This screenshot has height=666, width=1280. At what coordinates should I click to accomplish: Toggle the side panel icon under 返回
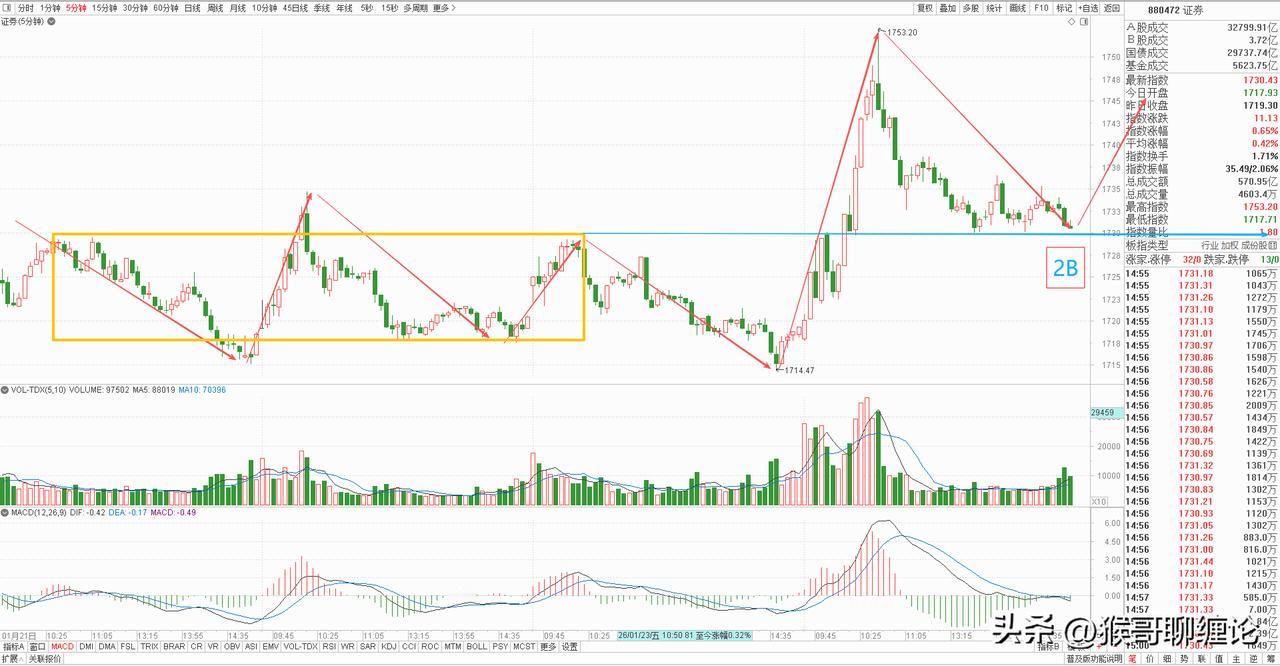pyautogui.click(x=1084, y=21)
